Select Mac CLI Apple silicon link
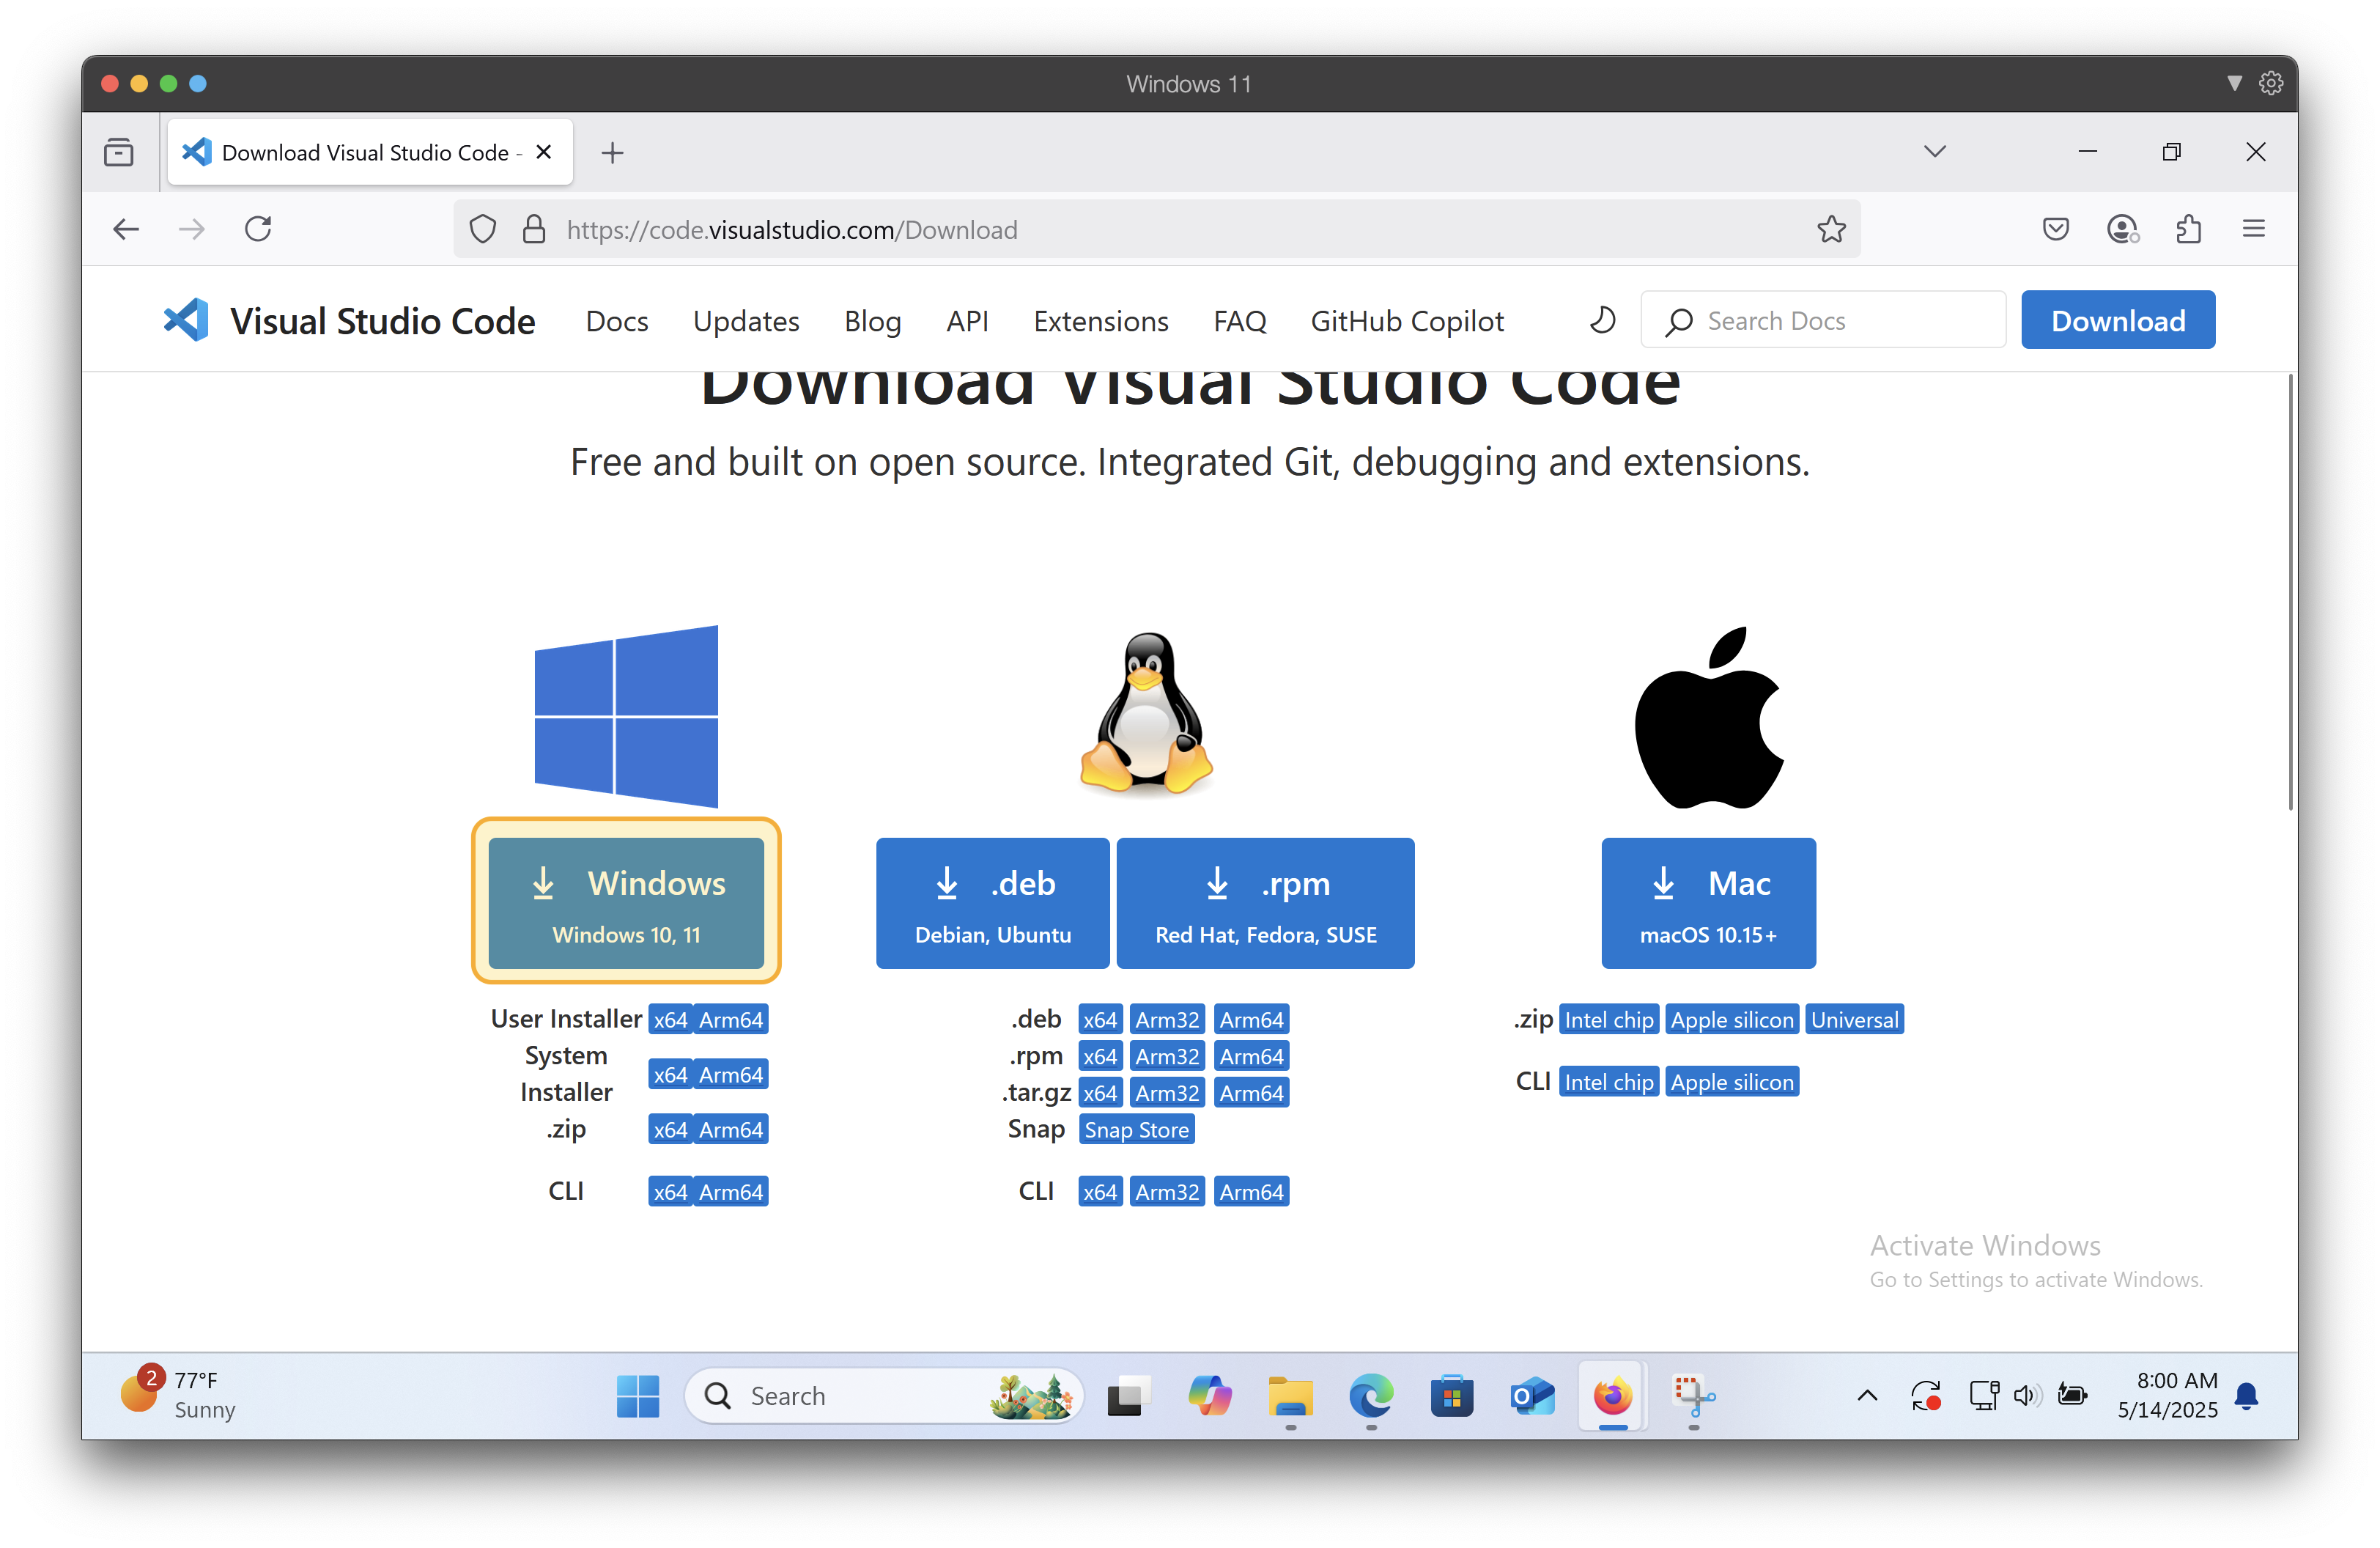Screen dimensions: 2380x1548 pyautogui.click(x=1732, y=1081)
